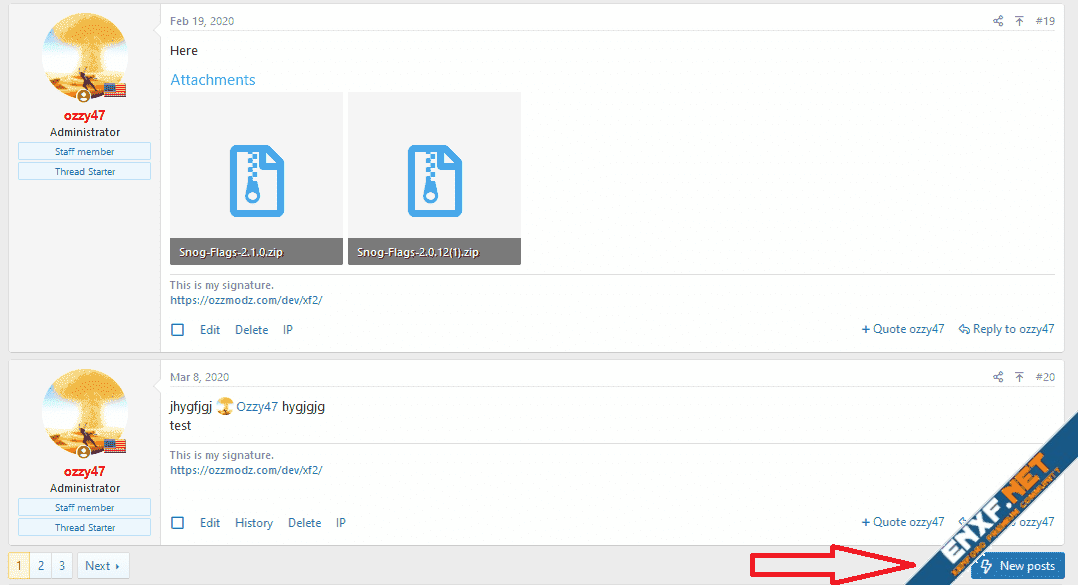Click ozzy47 avatar on post #19

(84, 58)
